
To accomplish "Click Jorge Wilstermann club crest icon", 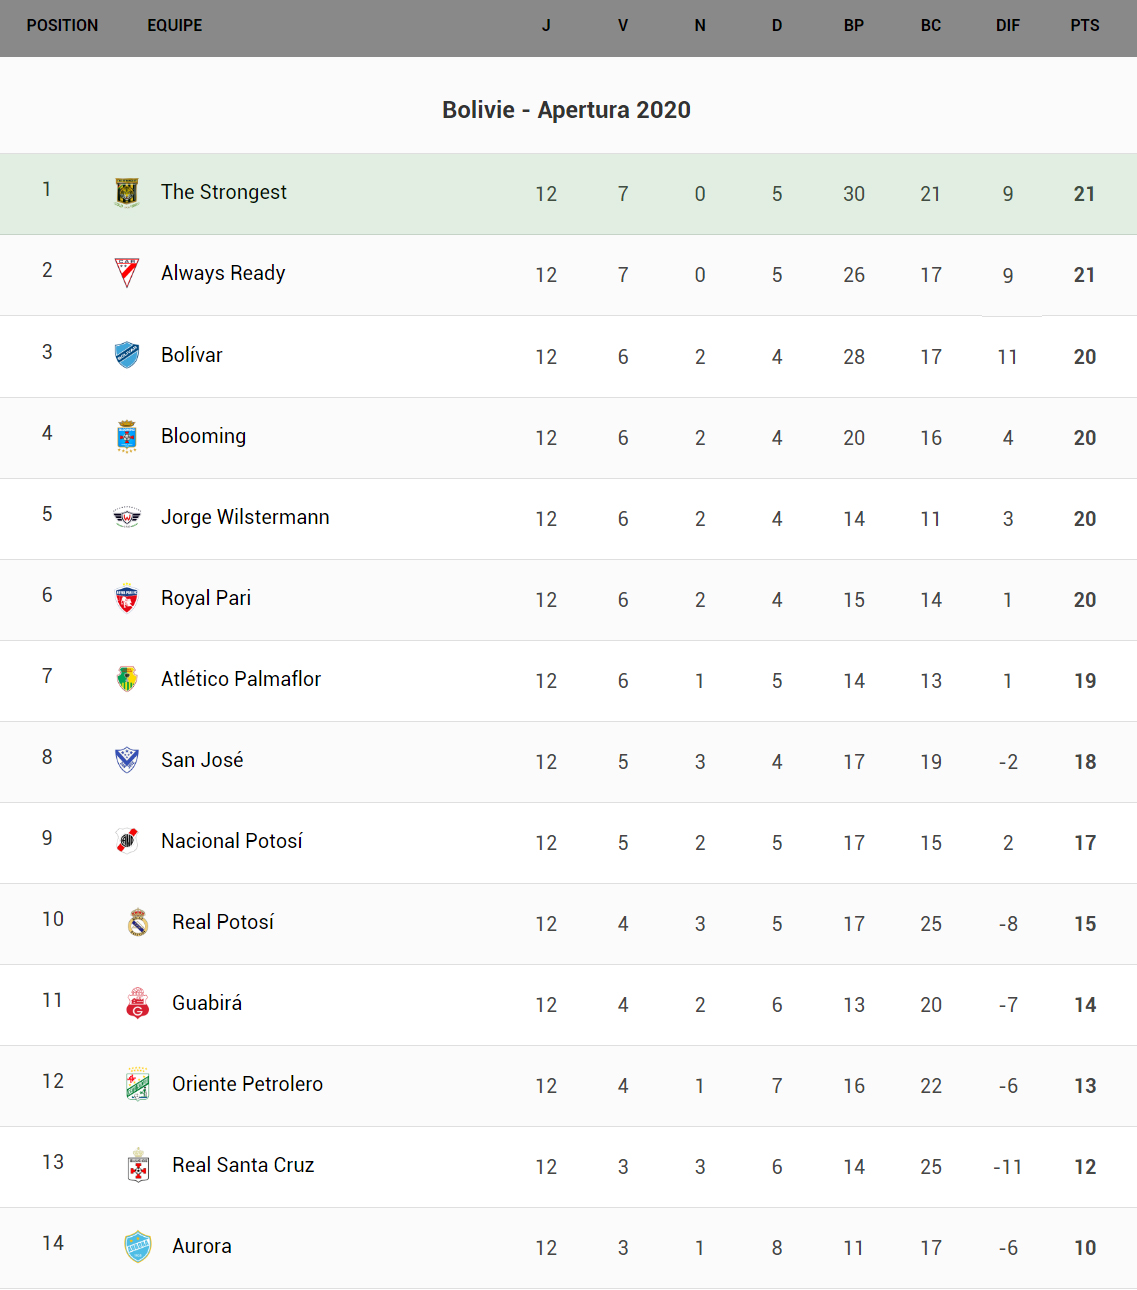I will (x=127, y=517).
